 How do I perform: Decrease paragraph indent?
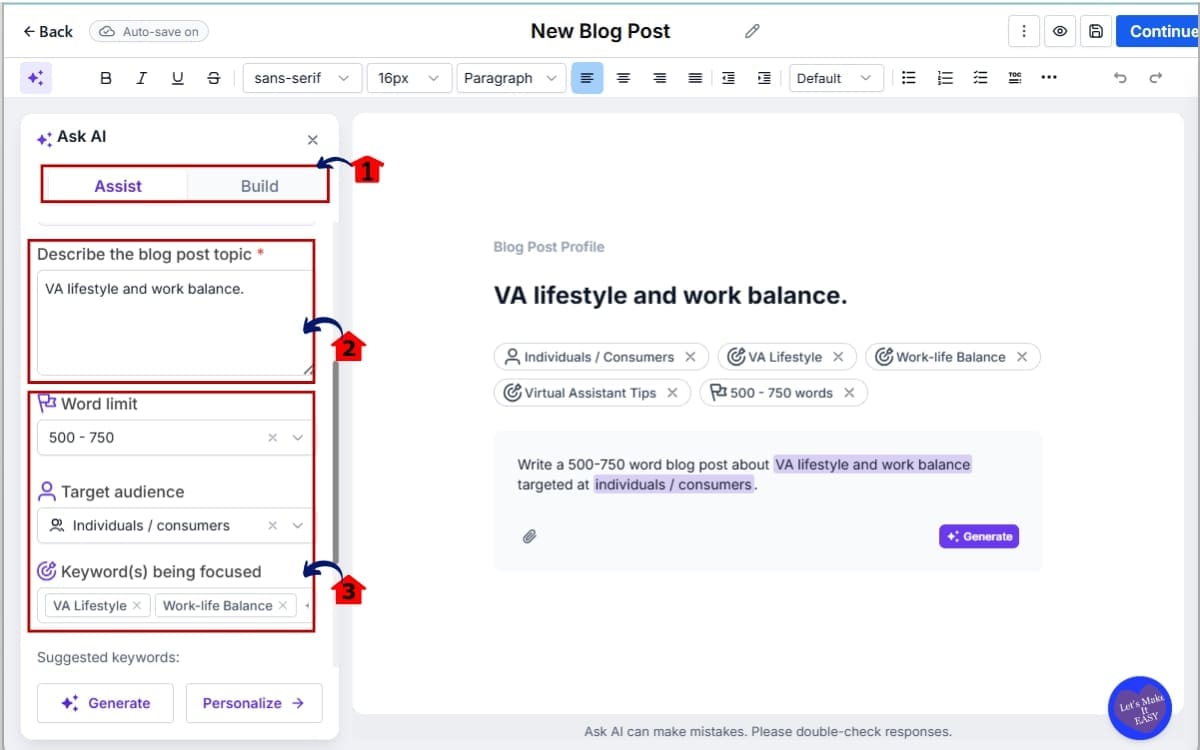pos(729,78)
